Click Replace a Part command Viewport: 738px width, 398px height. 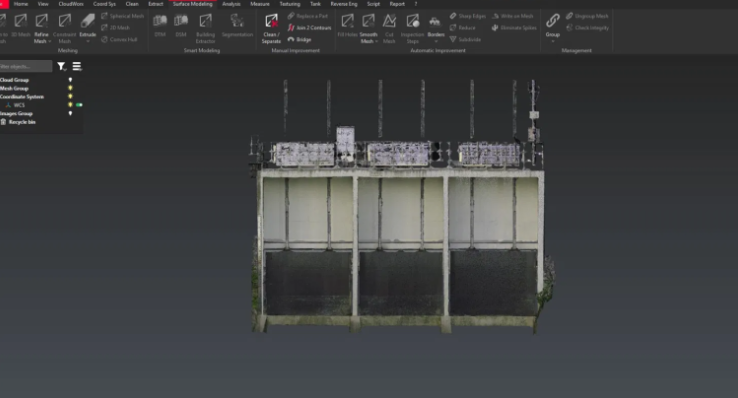(x=308, y=16)
